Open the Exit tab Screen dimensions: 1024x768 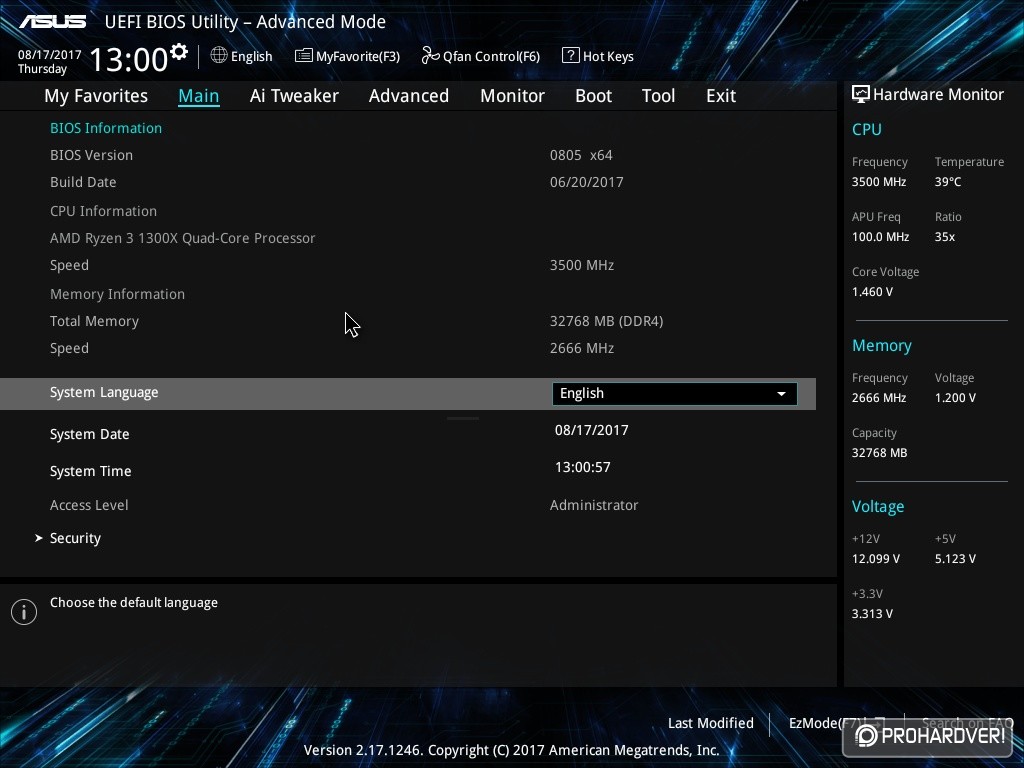click(x=721, y=95)
